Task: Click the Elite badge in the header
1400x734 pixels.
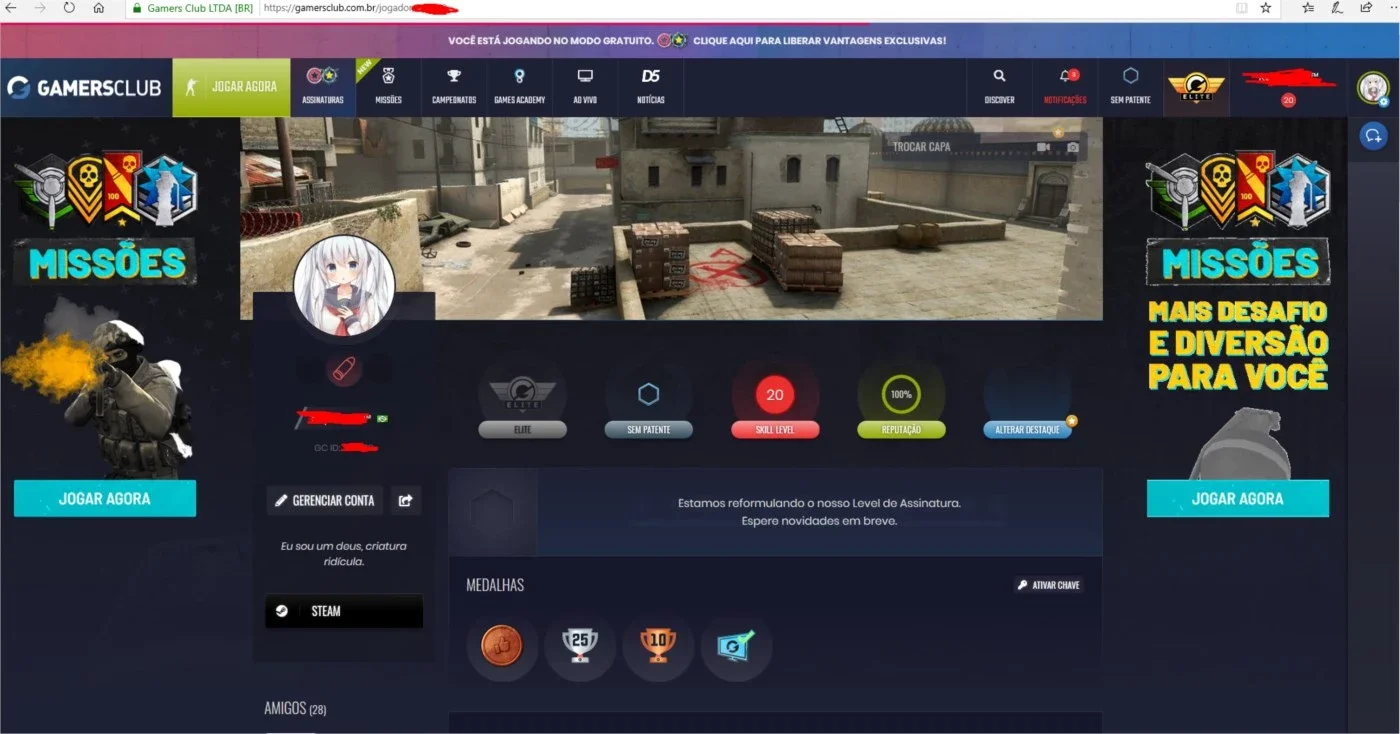Action: (1197, 87)
